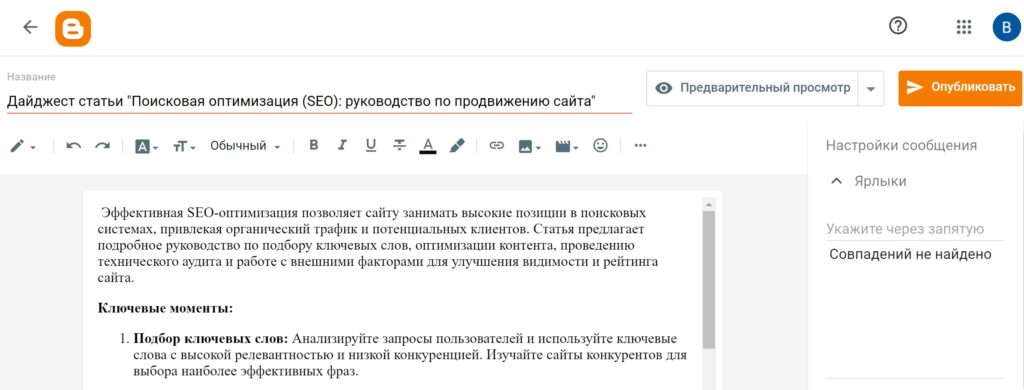
Task: Show more toolbar options
Action: point(640,146)
